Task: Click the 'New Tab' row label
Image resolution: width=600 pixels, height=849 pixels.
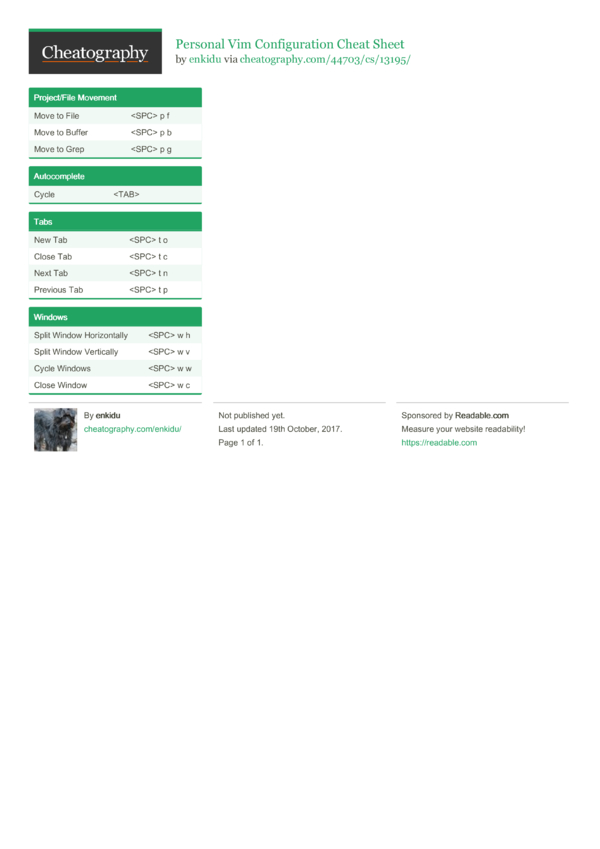Action: click(50, 240)
